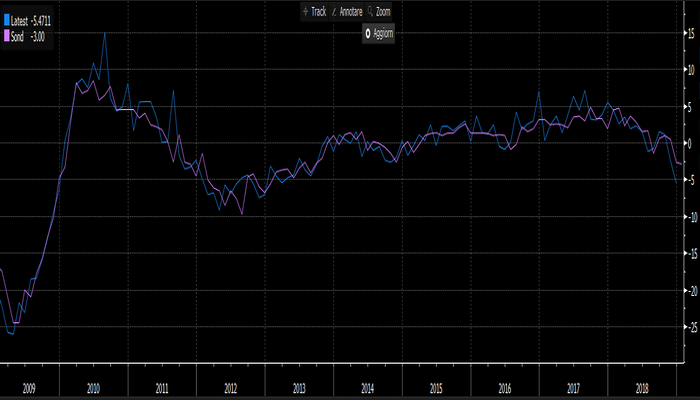The height and width of the screenshot is (400, 700).
Task: Click the 0 value on the y-axis
Action: [x=689, y=143]
